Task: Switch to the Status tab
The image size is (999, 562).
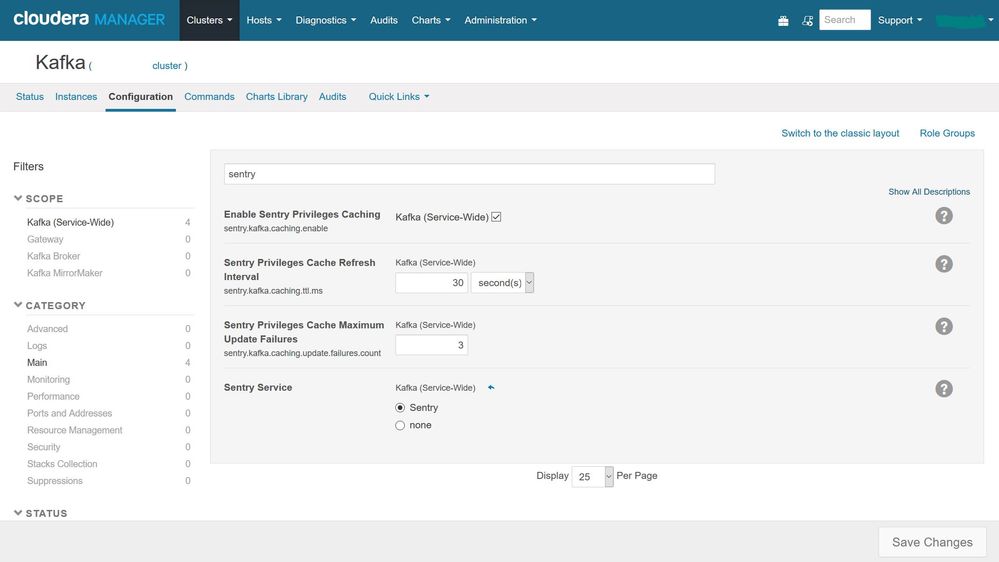Action: pyautogui.click(x=30, y=97)
